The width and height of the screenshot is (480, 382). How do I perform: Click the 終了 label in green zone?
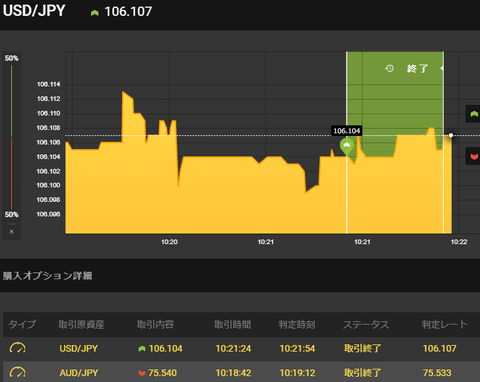(x=417, y=69)
